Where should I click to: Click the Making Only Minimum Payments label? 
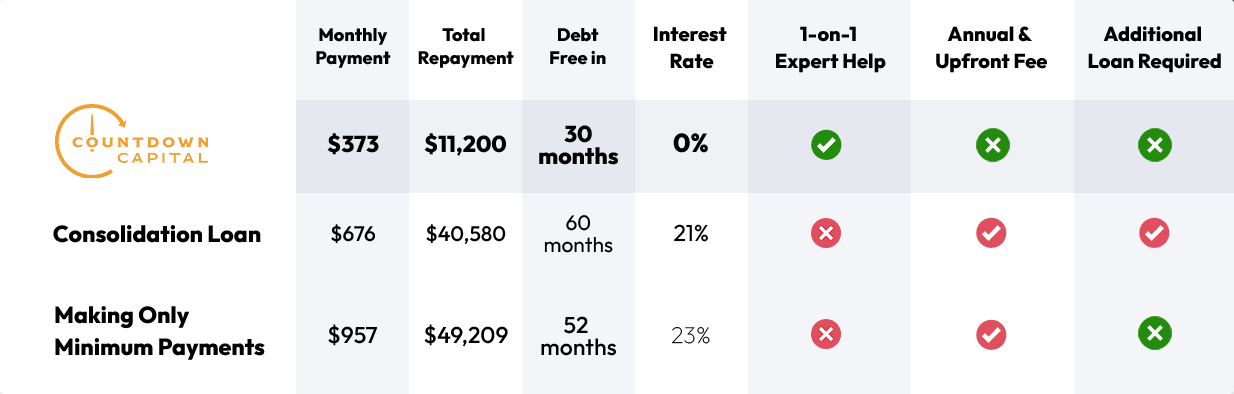coord(159,332)
